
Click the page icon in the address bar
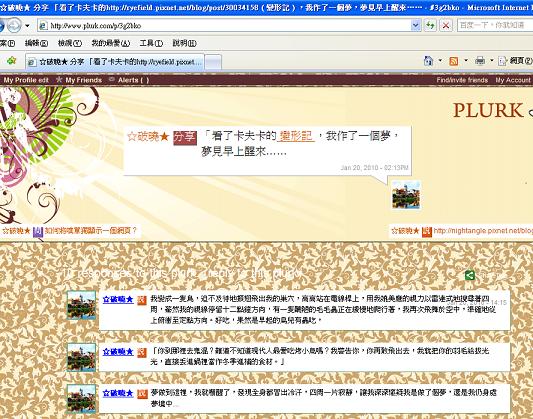[43, 26]
